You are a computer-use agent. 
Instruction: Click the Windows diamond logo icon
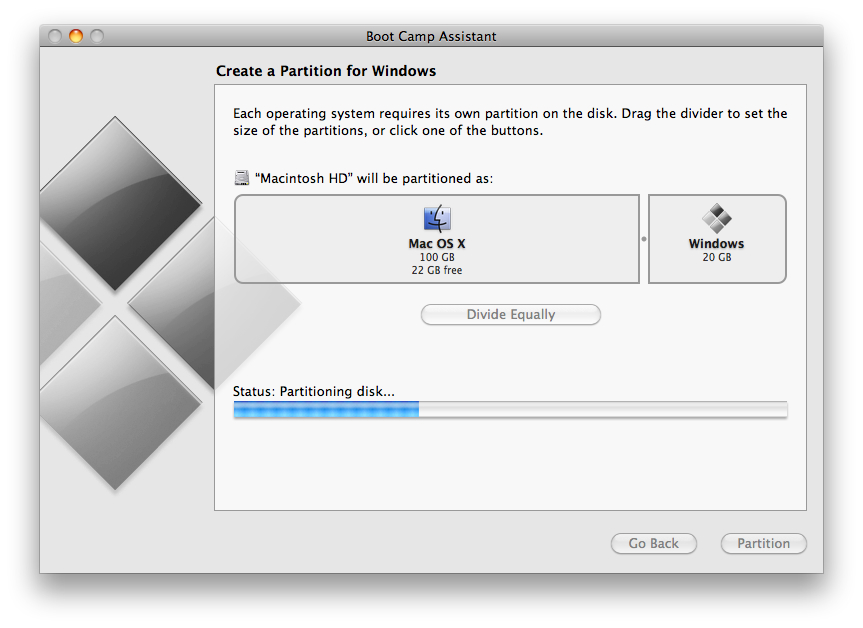(716, 219)
